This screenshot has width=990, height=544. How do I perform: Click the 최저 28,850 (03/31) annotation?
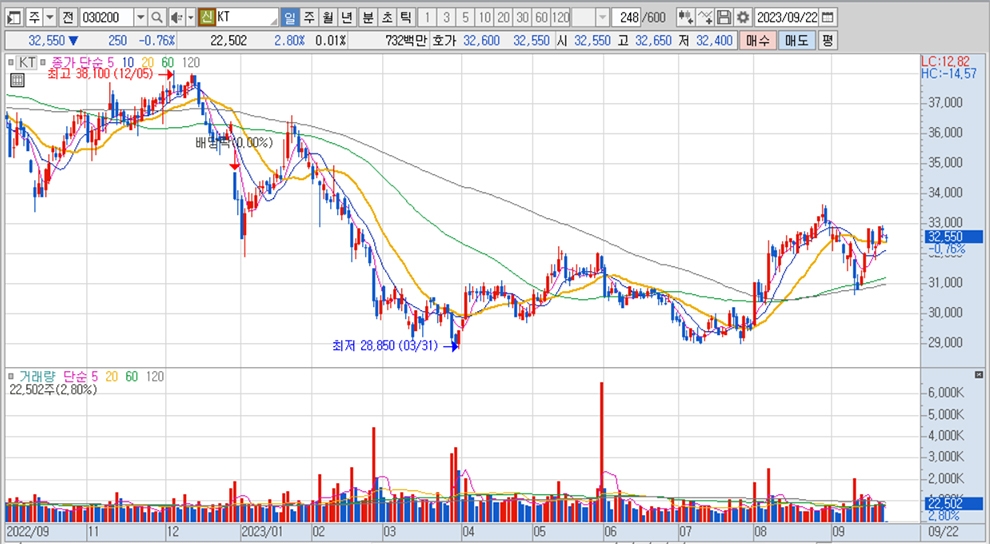coord(386,346)
